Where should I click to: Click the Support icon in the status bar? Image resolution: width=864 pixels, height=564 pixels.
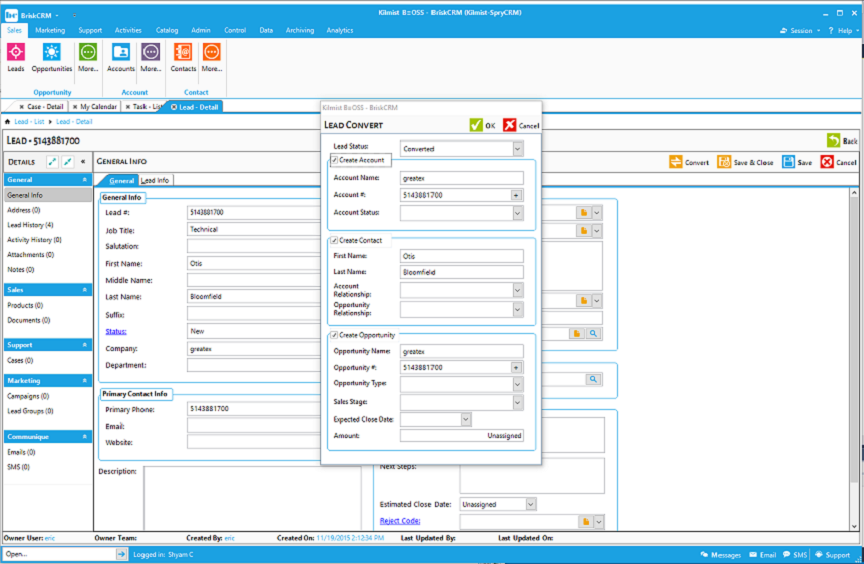pyautogui.click(x=819, y=555)
